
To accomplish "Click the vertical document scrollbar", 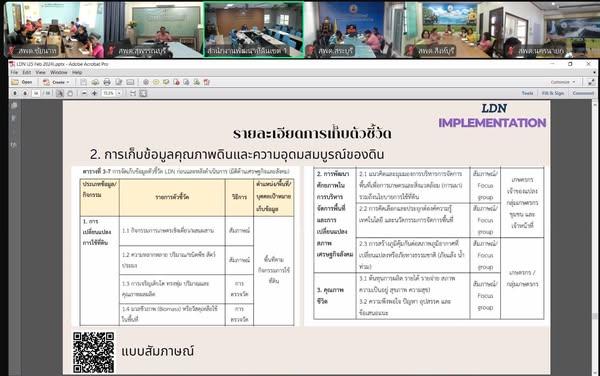I will (595, 237).
